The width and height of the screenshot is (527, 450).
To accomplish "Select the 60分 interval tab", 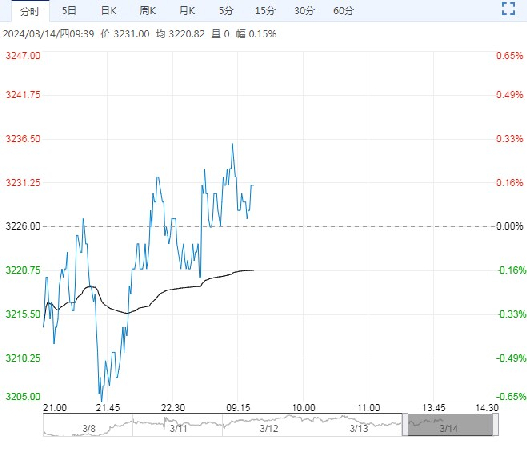I will tap(343, 11).
